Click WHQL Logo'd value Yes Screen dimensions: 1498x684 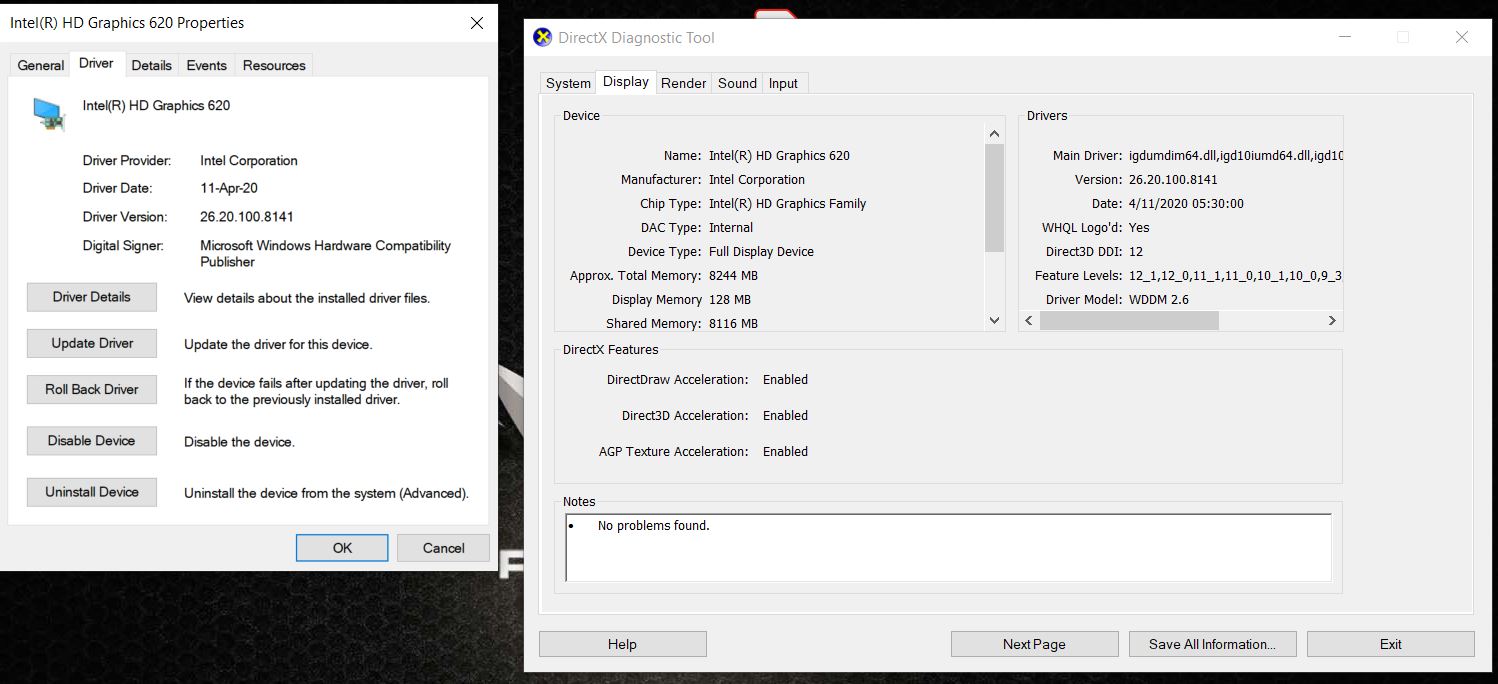tap(1139, 227)
